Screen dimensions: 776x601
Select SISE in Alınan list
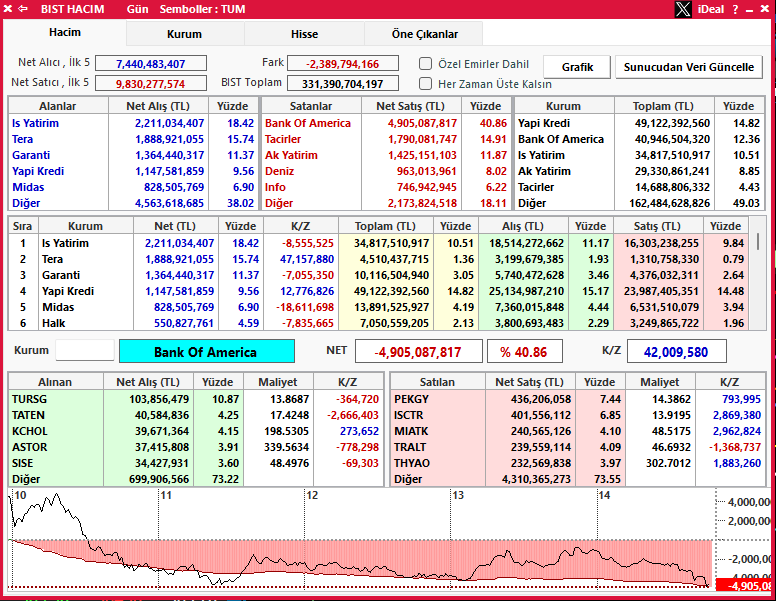(x=23, y=463)
